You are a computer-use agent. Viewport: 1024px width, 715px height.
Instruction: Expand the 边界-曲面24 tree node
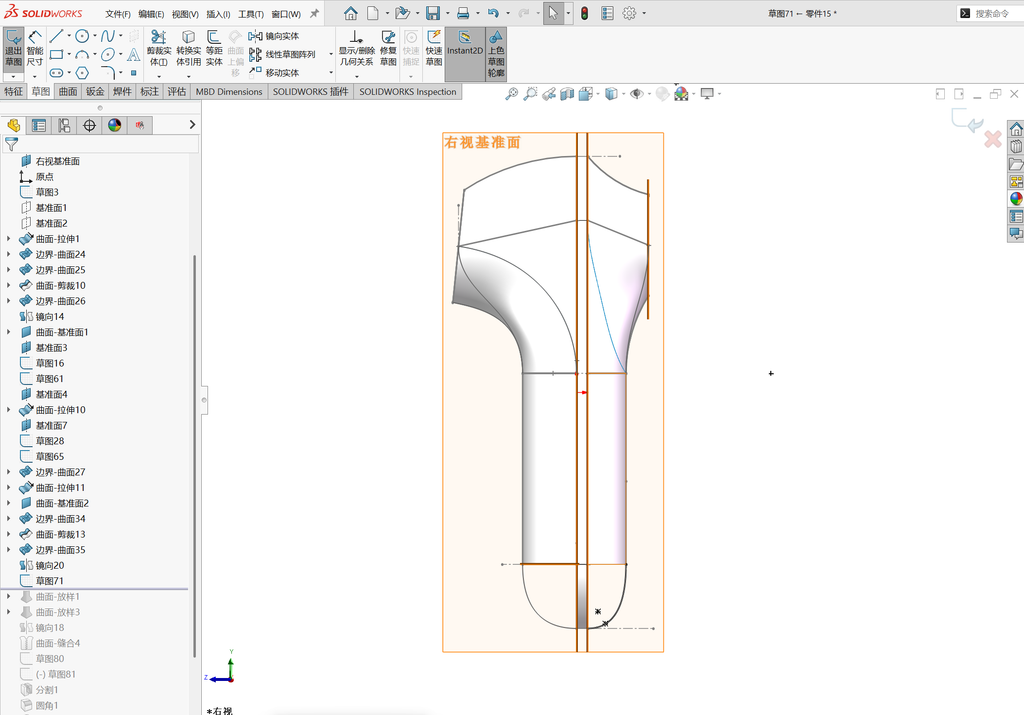(8, 255)
